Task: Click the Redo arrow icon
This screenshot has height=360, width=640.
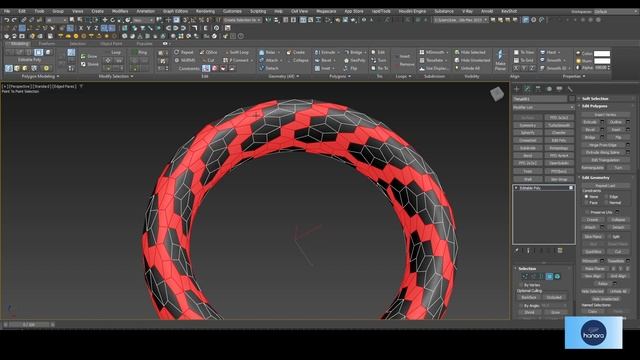Action: click(14, 20)
